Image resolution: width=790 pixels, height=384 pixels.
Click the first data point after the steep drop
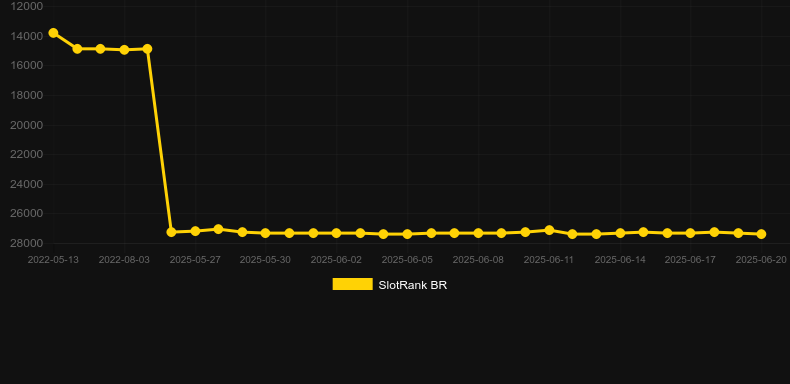[171, 232]
